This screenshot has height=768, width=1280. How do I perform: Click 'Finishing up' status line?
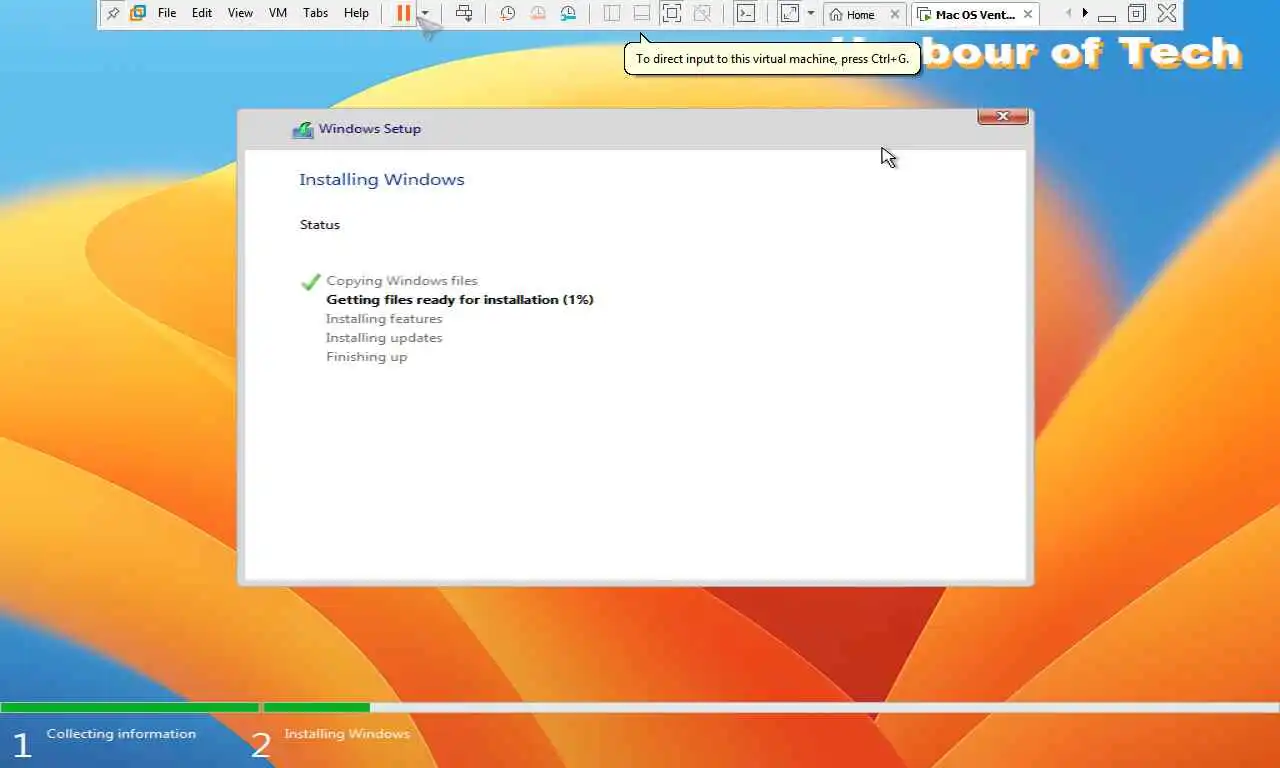click(x=367, y=357)
